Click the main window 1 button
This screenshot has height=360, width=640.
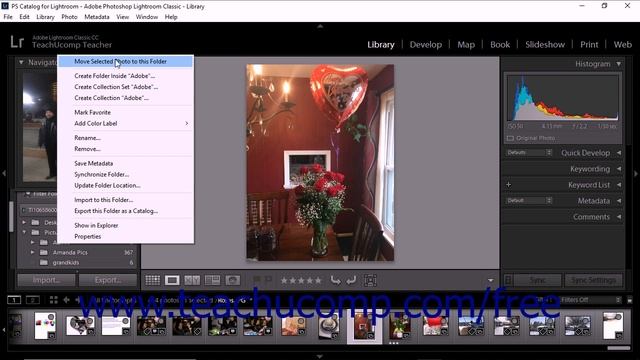coord(14,300)
